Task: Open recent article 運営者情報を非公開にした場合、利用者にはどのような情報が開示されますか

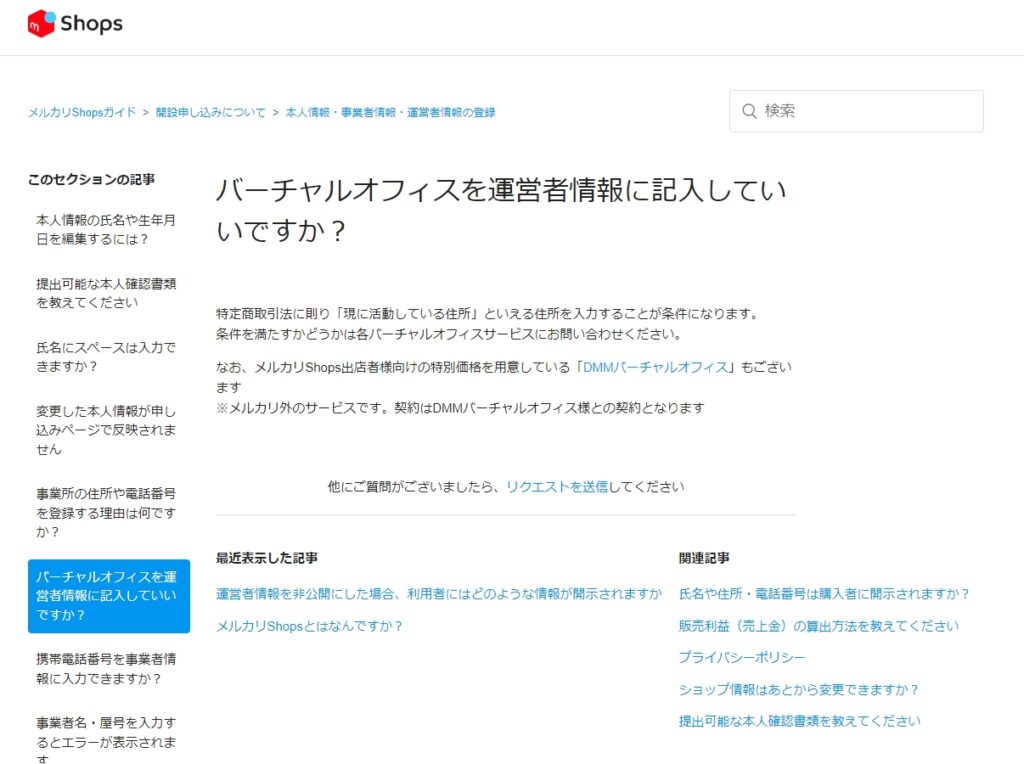Action: (439, 594)
